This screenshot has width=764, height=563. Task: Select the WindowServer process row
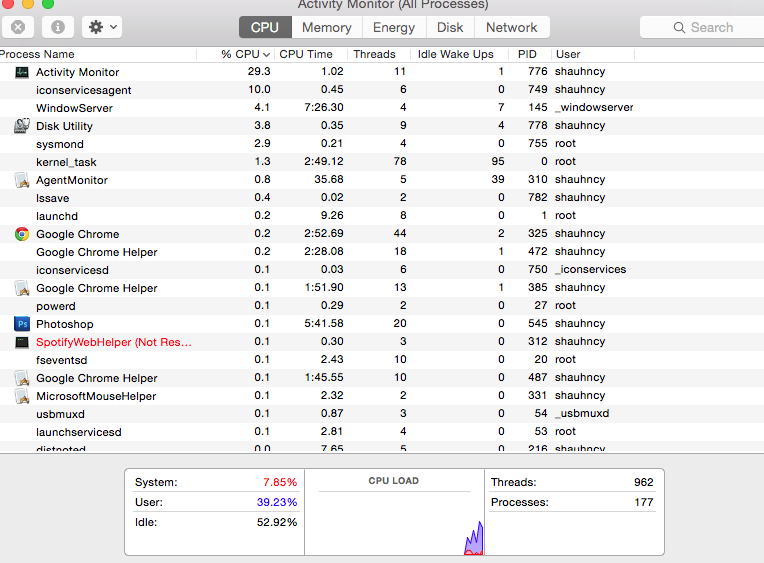click(382, 108)
